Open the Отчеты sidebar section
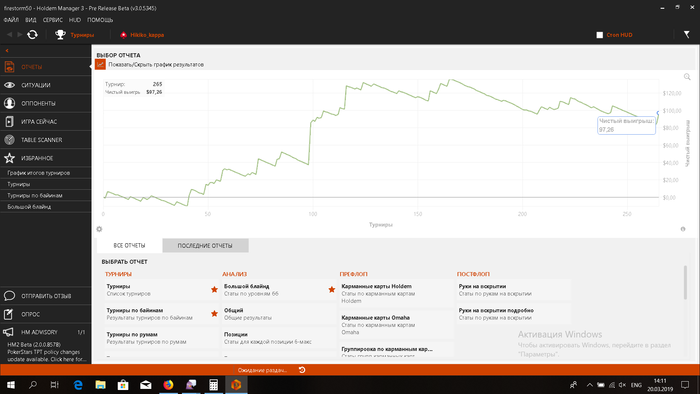This screenshot has height=394, width=700. (x=46, y=67)
